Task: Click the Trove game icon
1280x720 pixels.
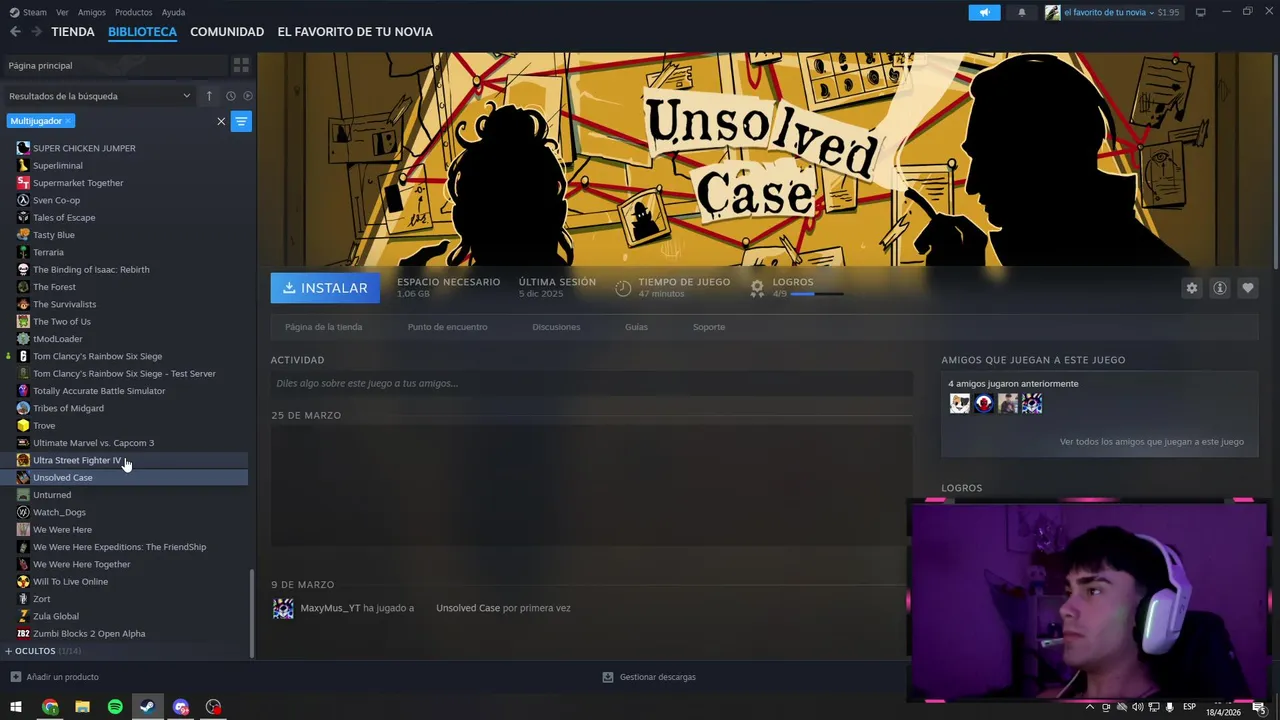Action: pos(23,425)
